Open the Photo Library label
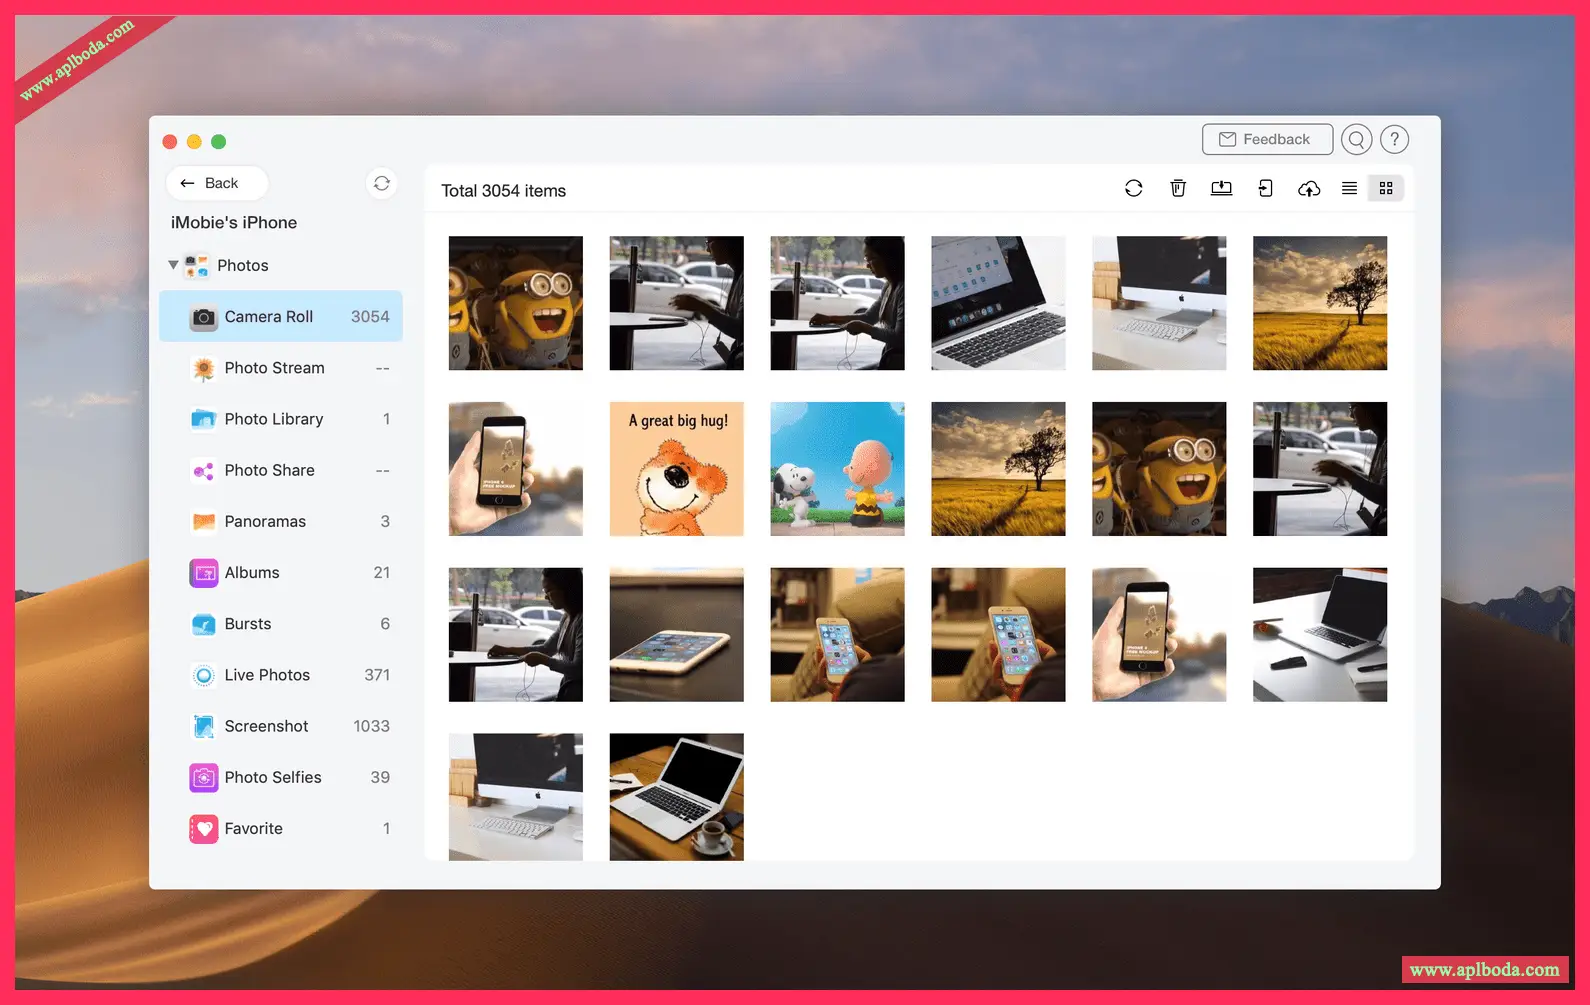 tap(274, 419)
